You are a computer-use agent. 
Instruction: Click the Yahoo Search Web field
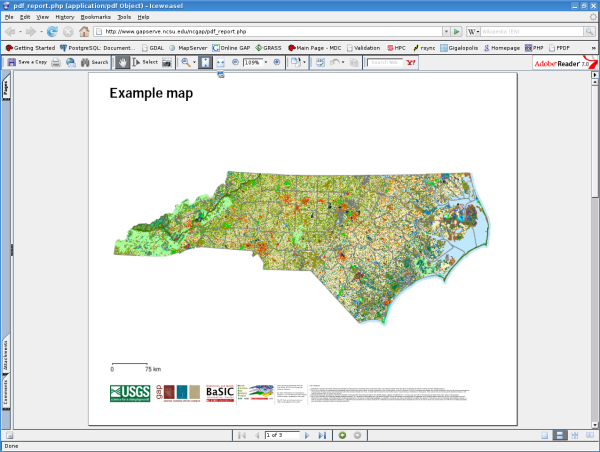384,62
